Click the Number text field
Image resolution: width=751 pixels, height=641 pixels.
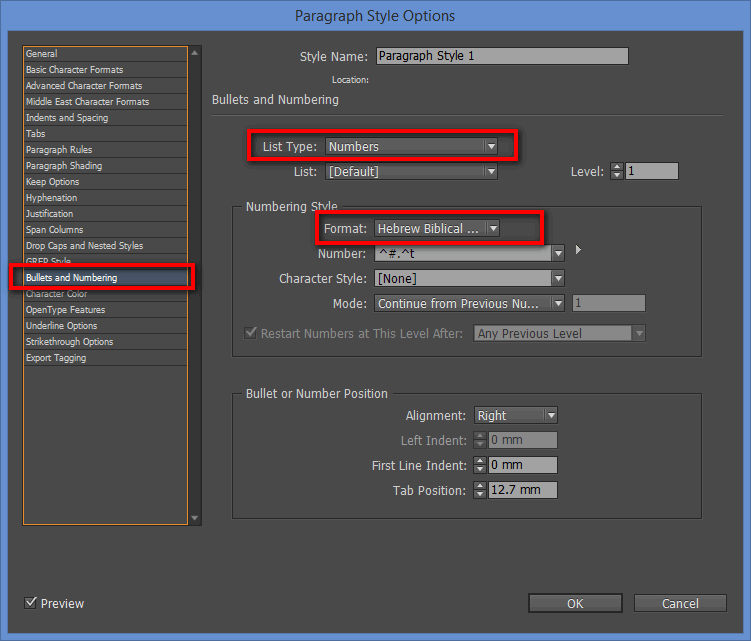(463, 253)
